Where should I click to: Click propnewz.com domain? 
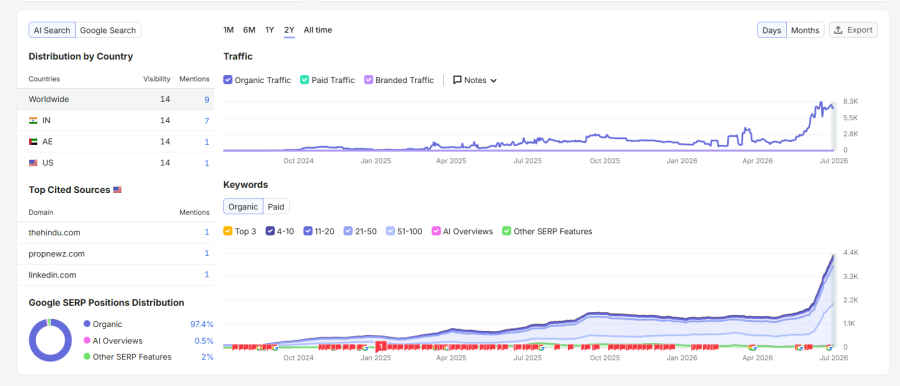pyautogui.click(x=57, y=254)
